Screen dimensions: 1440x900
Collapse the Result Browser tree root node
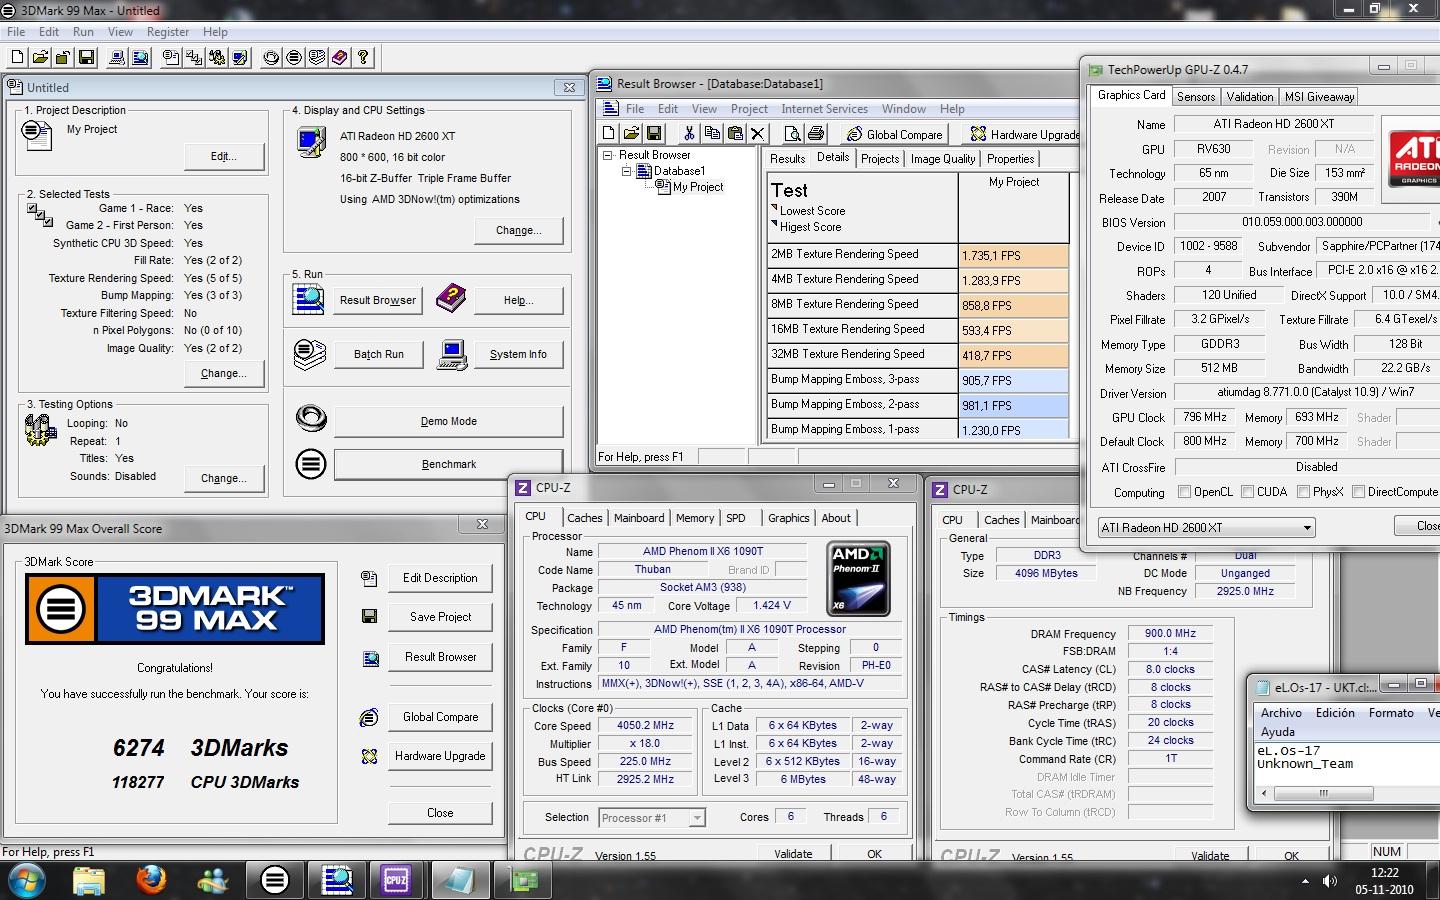click(x=607, y=155)
